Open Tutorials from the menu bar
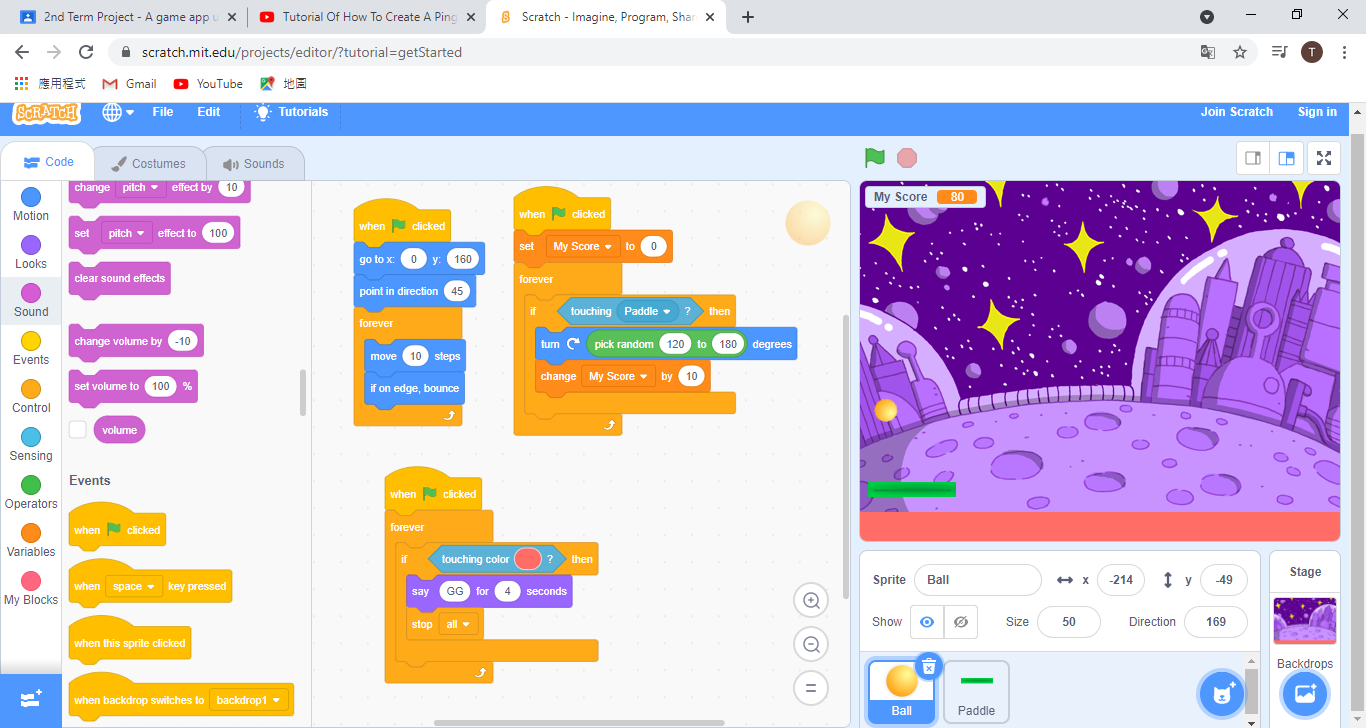Screen dimensions: 1366x728 291,112
